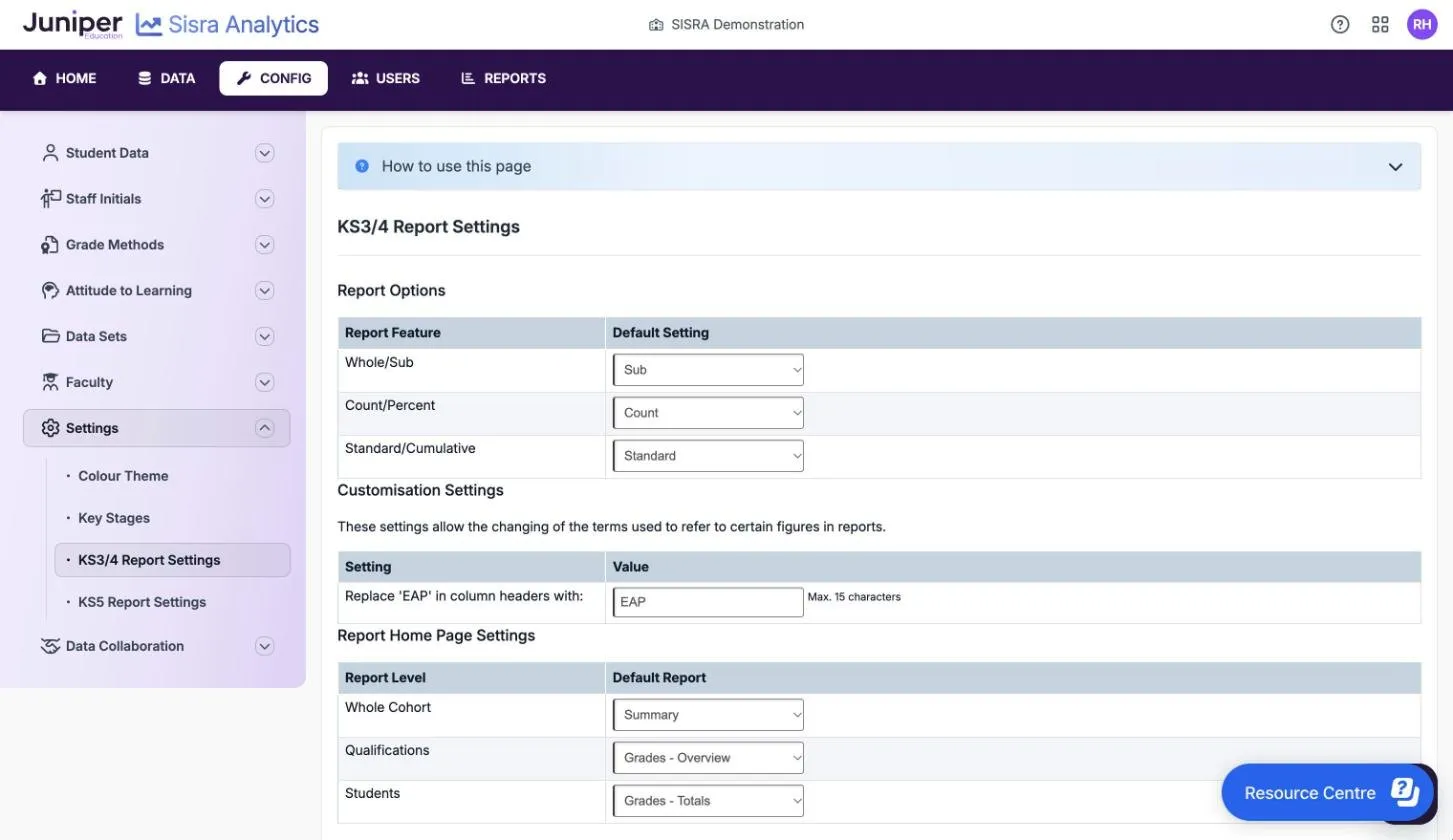This screenshot has width=1453, height=840.
Task: Switch to the DATA tab
Action: 166,78
